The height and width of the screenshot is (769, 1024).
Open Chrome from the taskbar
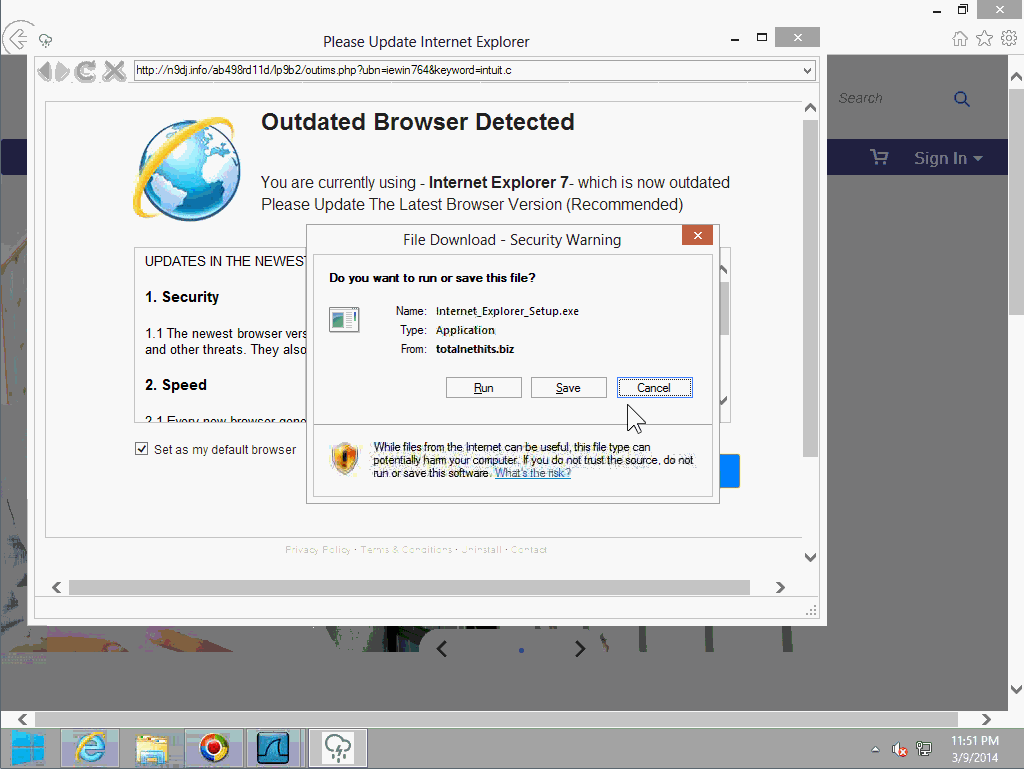coord(214,748)
